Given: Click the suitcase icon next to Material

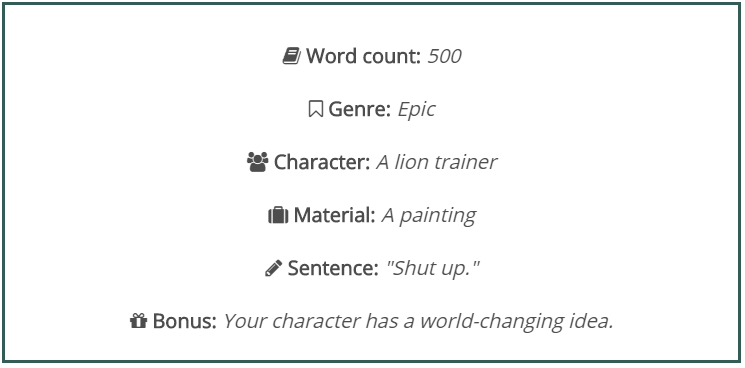Looking at the screenshot, I should pyautogui.click(x=278, y=216).
